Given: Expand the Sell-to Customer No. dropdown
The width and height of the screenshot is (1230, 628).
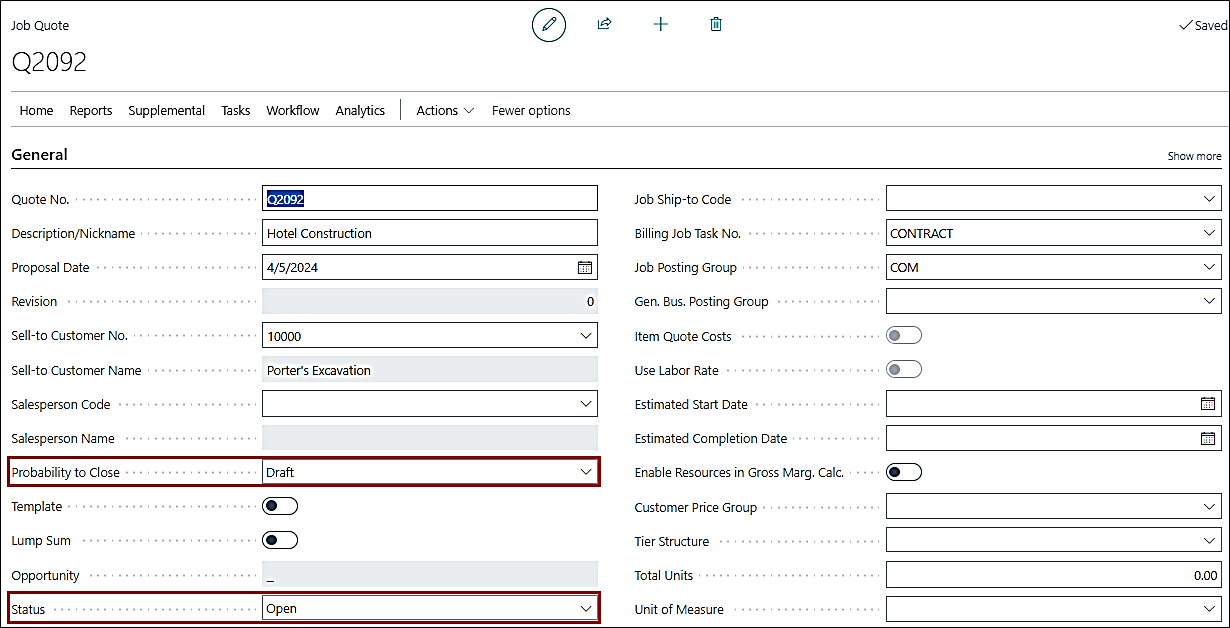Looking at the screenshot, I should tap(586, 336).
